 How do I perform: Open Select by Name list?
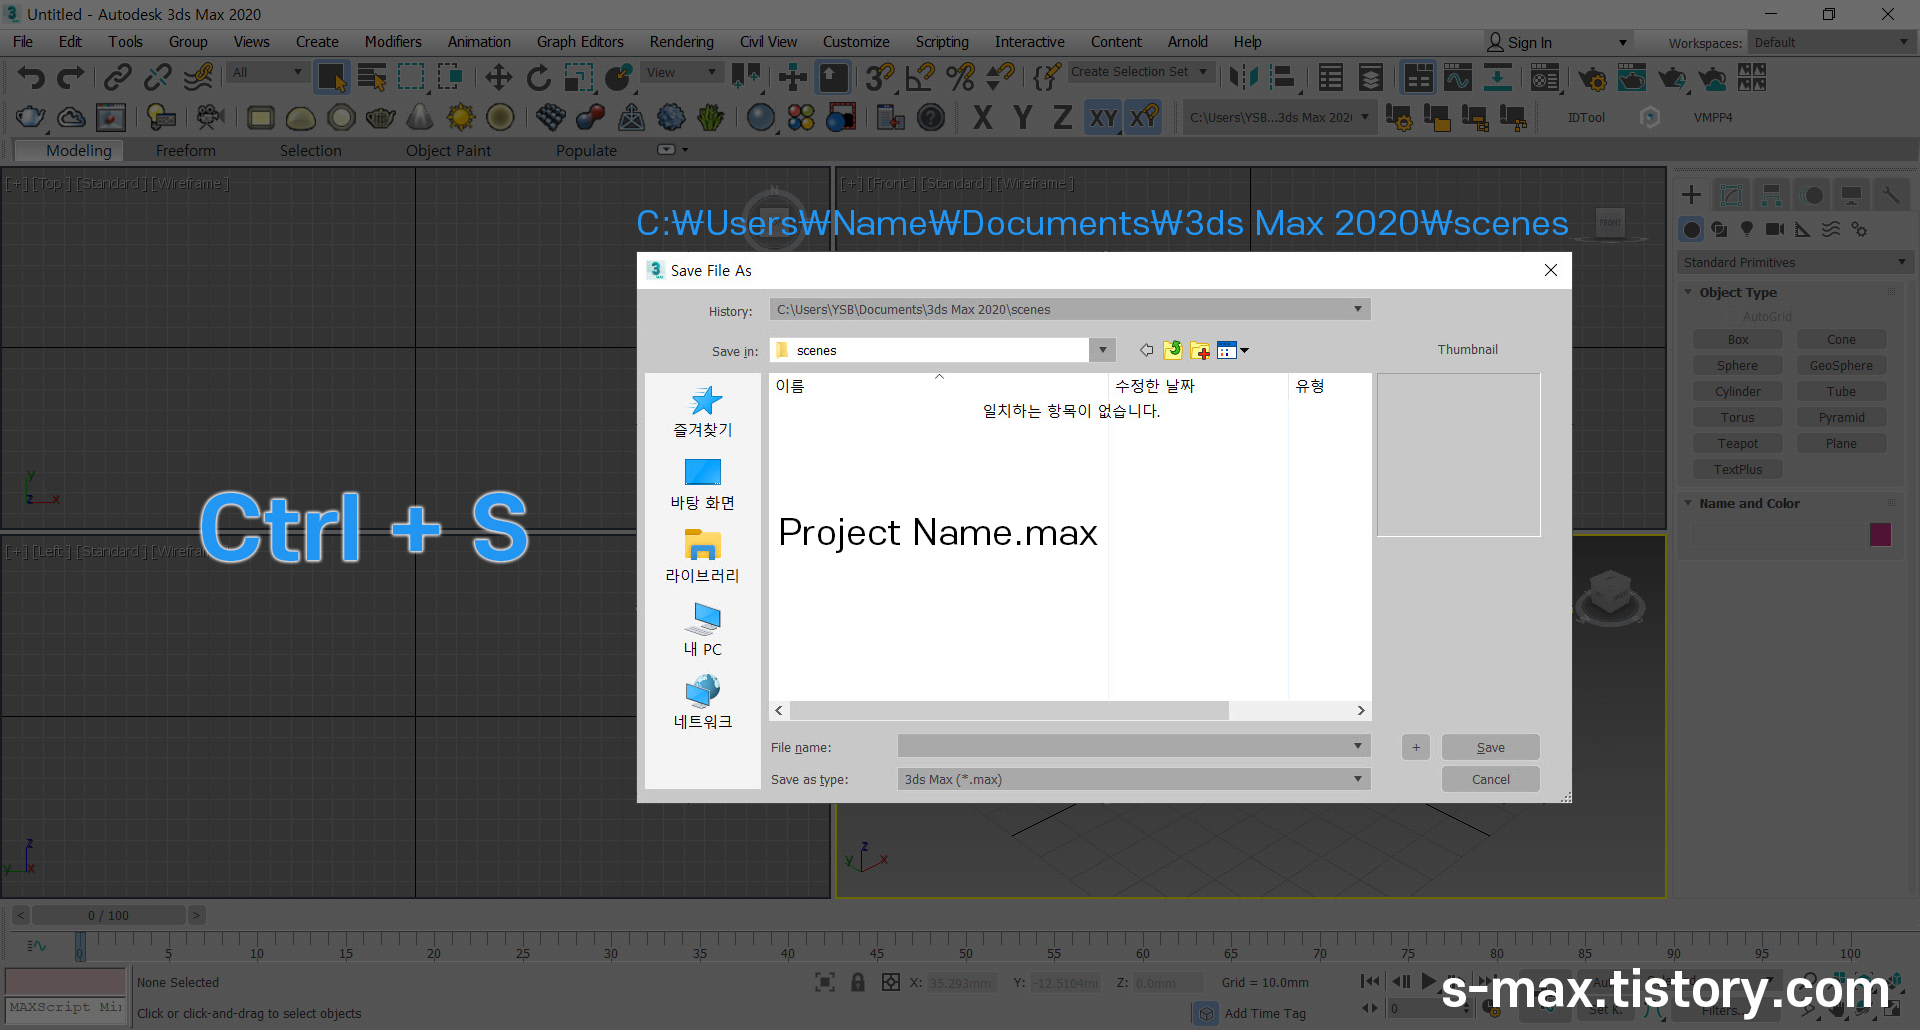point(372,77)
